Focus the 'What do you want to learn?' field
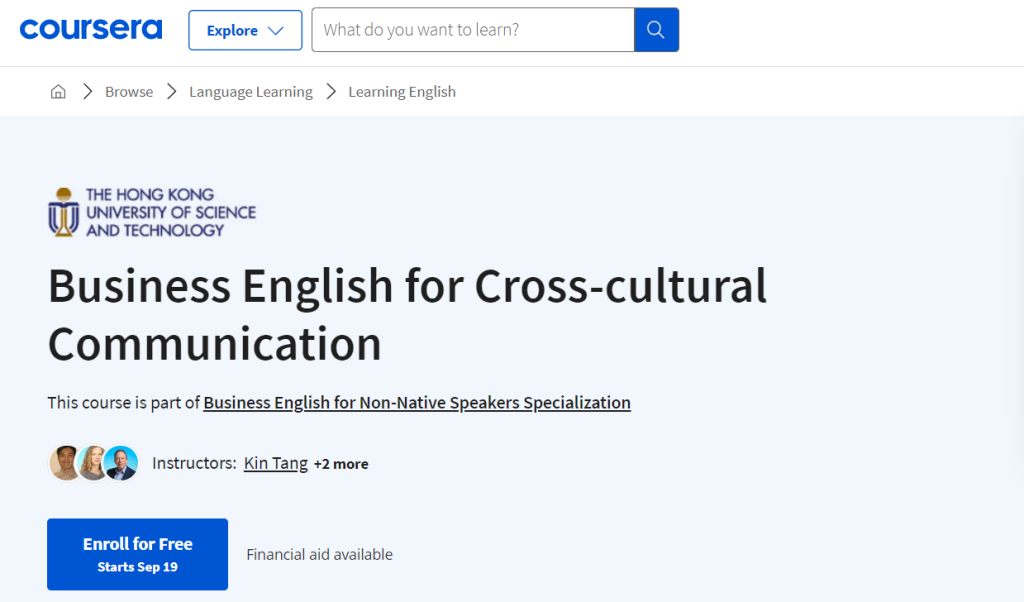1024x602 pixels. [473, 30]
